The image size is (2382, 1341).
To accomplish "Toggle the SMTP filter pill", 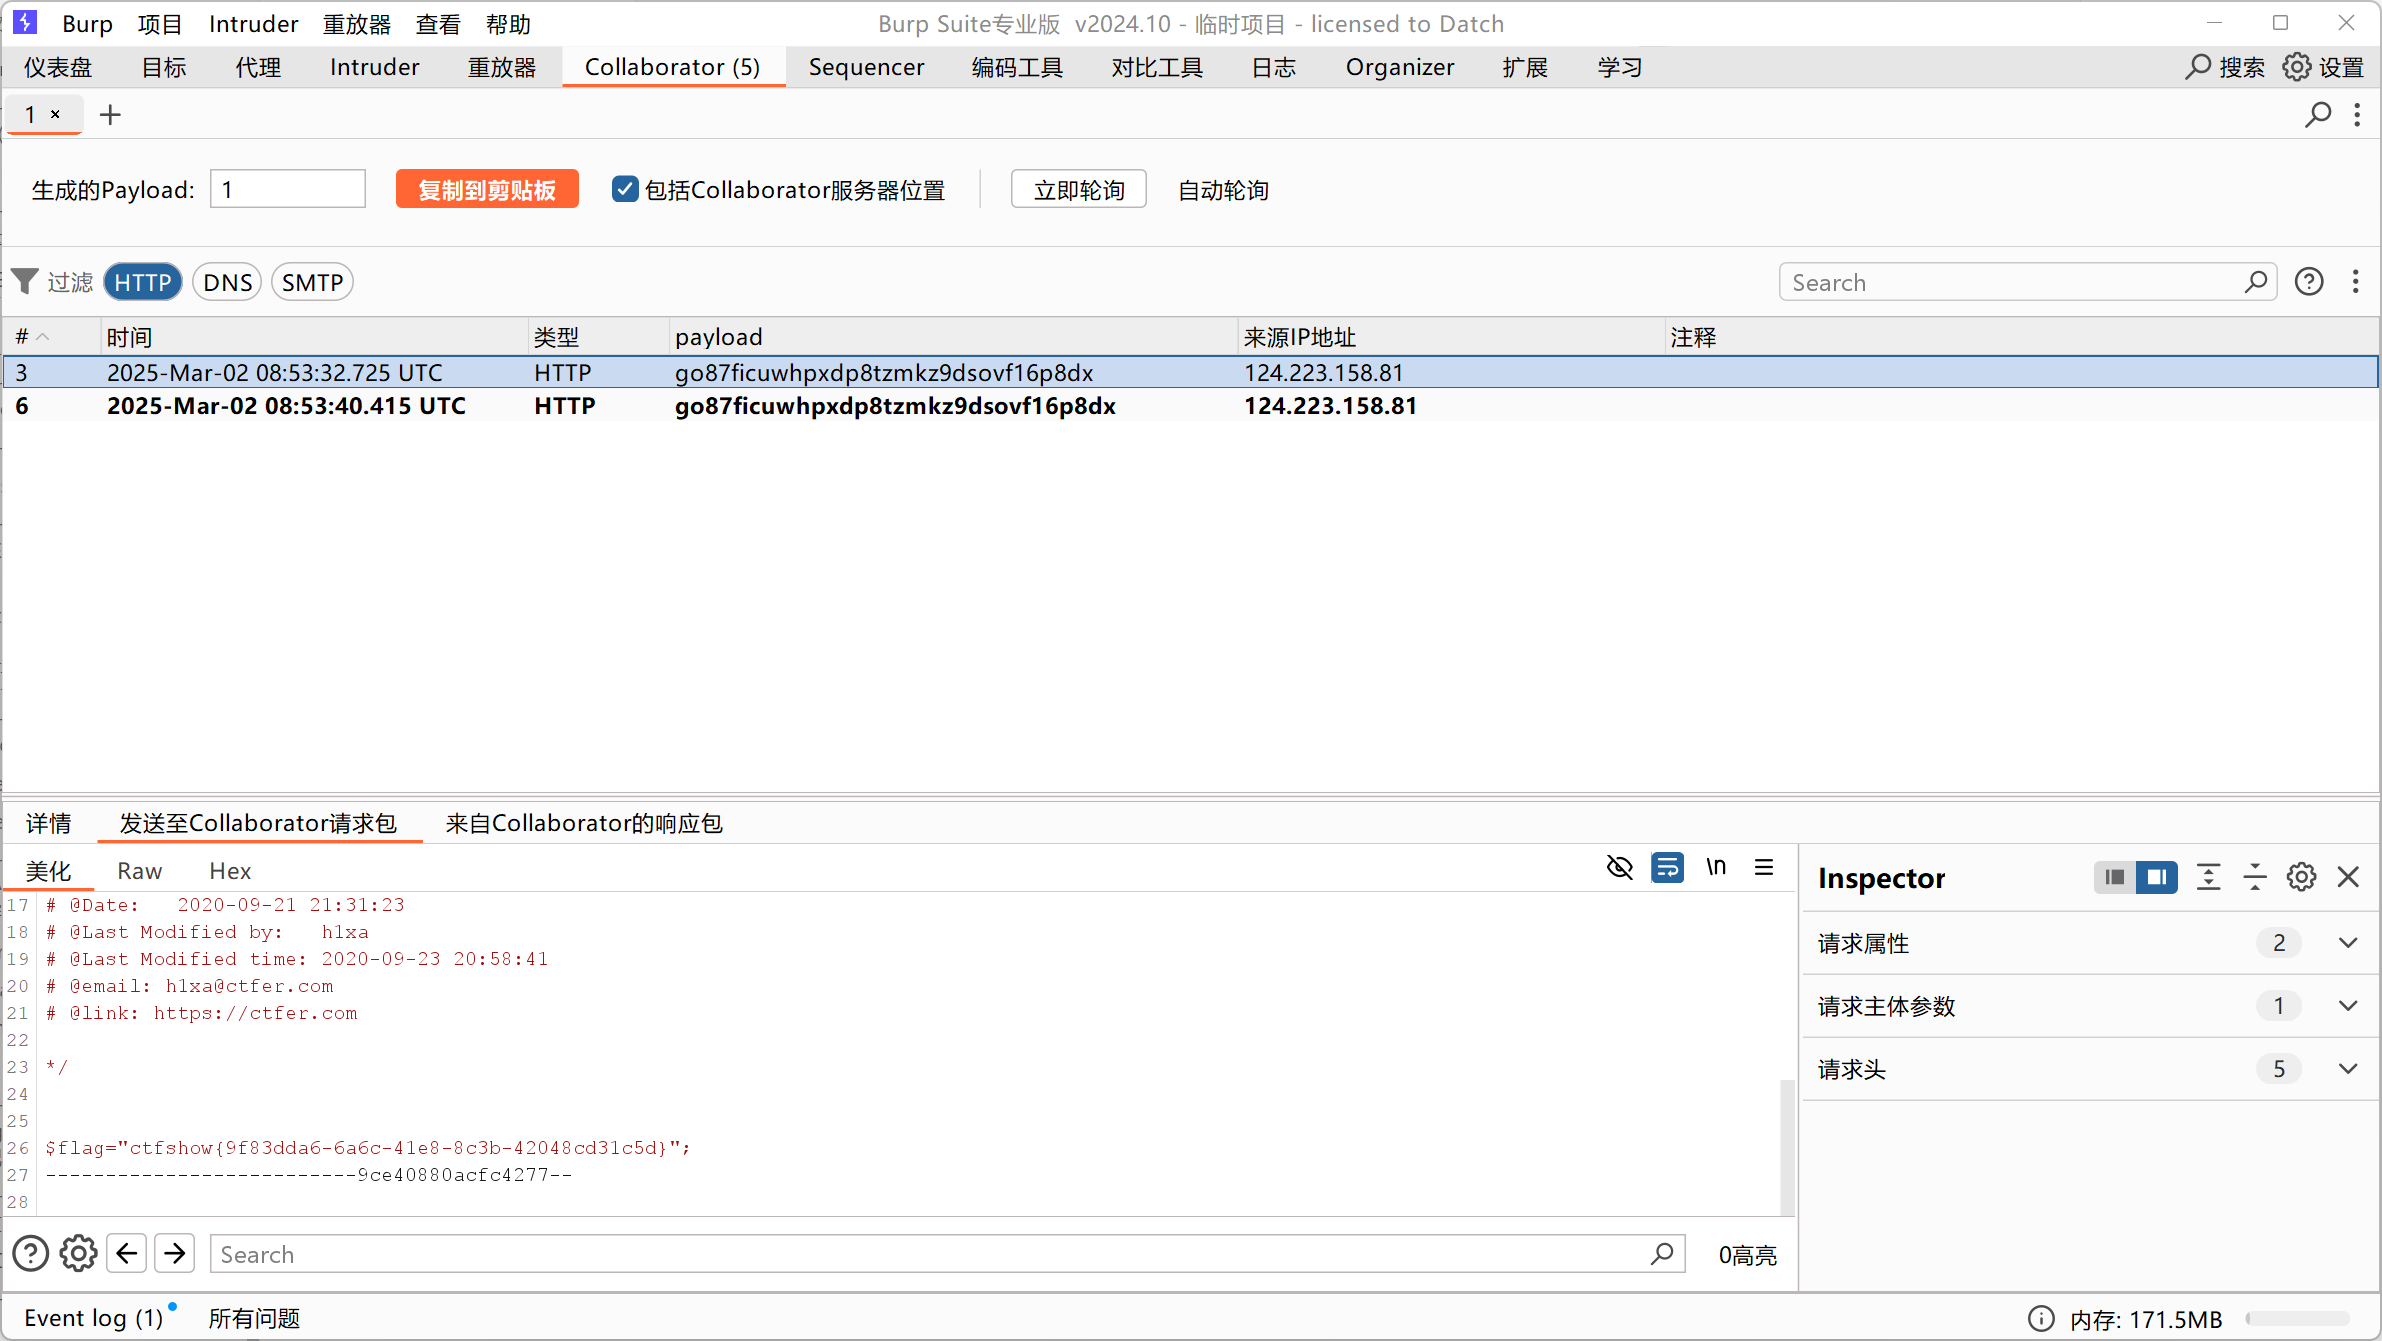I will (312, 282).
